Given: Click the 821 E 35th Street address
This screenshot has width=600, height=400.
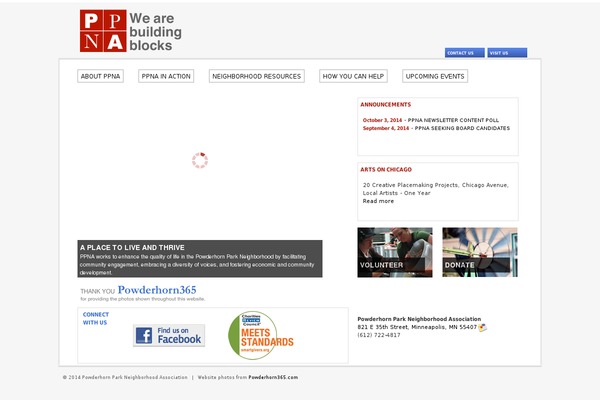Looking at the screenshot, I should 417,327.
